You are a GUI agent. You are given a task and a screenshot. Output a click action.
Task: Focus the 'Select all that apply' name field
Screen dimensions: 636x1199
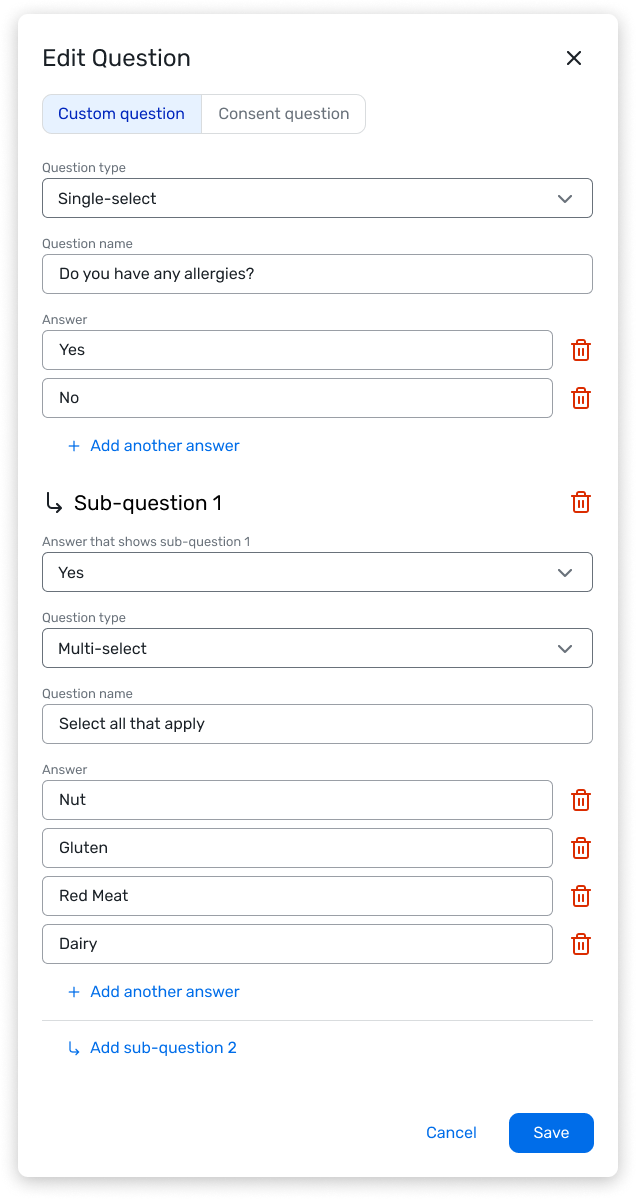[x=317, y=723]
